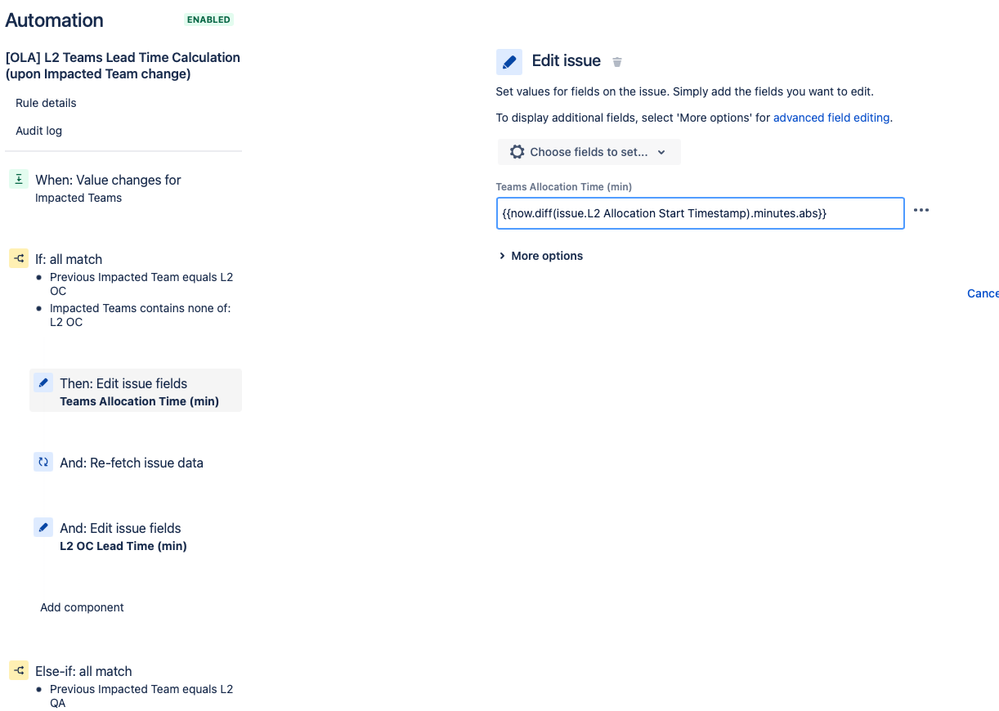Collapse the 'Then: Edit issue fields' component
The width and height of the screenshot is (999, 711).
click(136, 390)
